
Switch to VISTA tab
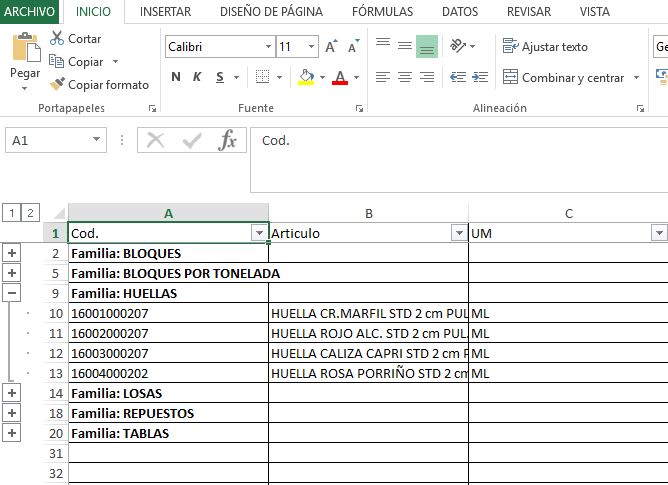594,12
